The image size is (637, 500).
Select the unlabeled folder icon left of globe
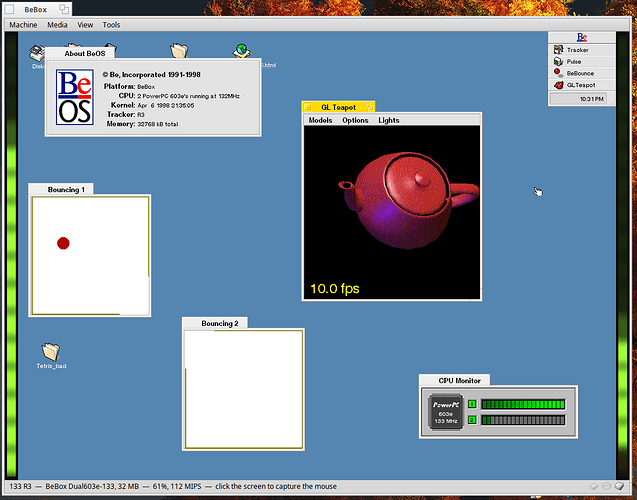pyautogui.click(x=179, y=51)
